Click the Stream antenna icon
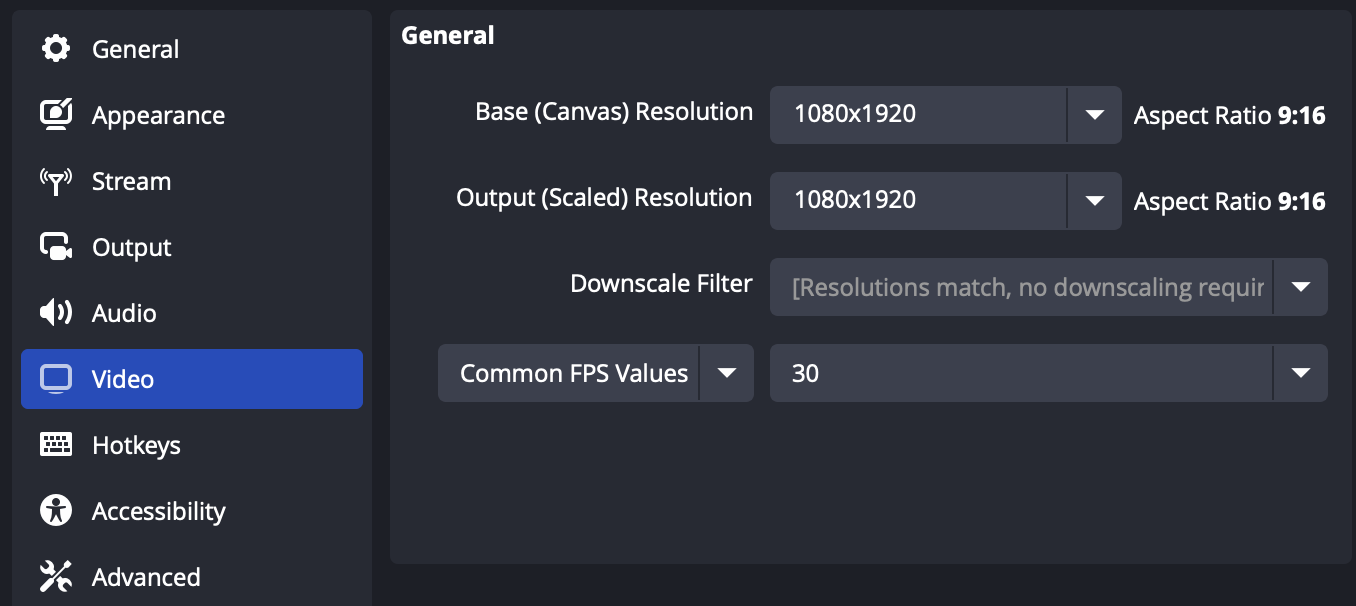 tap(56, 181)
